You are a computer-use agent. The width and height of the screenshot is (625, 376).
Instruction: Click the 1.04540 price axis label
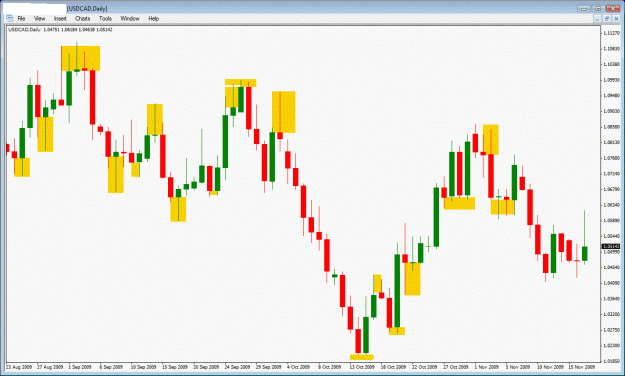click(x=612, y=268)
